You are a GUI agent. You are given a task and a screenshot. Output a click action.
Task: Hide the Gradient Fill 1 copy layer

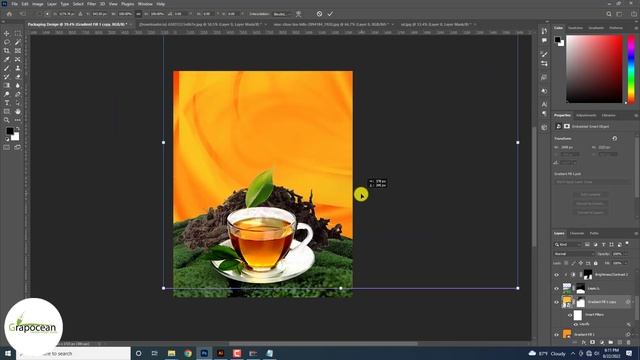click(556, 302)
